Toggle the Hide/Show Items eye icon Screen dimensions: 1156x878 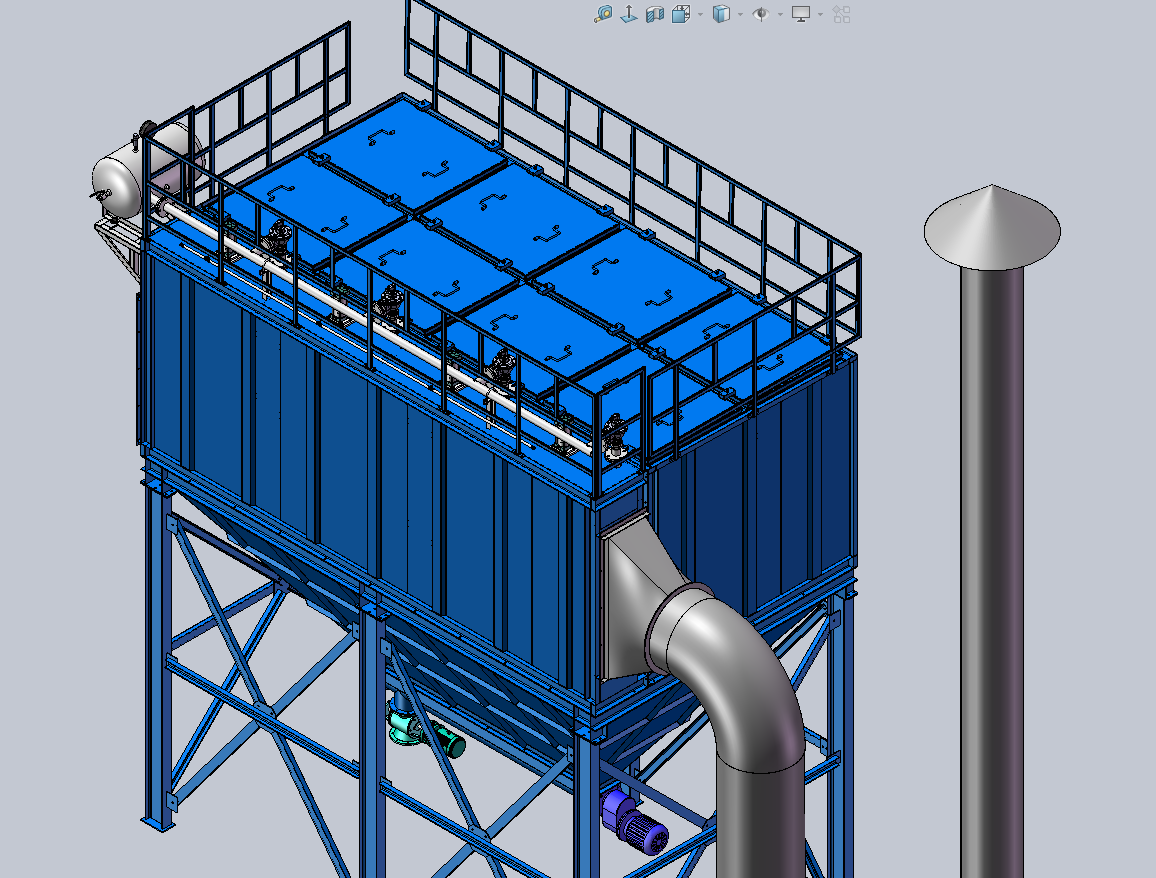761,14
